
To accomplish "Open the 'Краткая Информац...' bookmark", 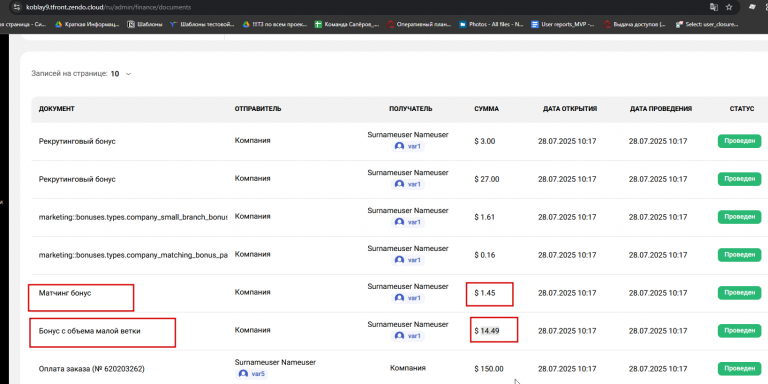I will tap(87, 24).
